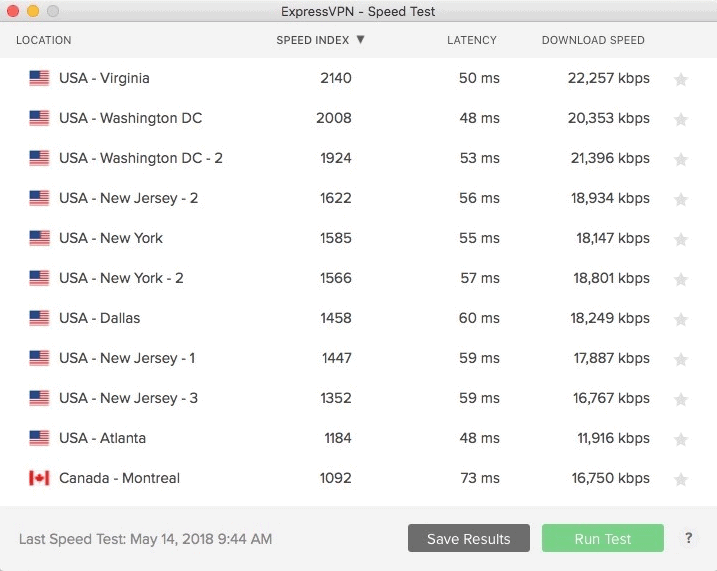
Task: Click the download speed 18,934 kbps
Action: pos(610,198)
